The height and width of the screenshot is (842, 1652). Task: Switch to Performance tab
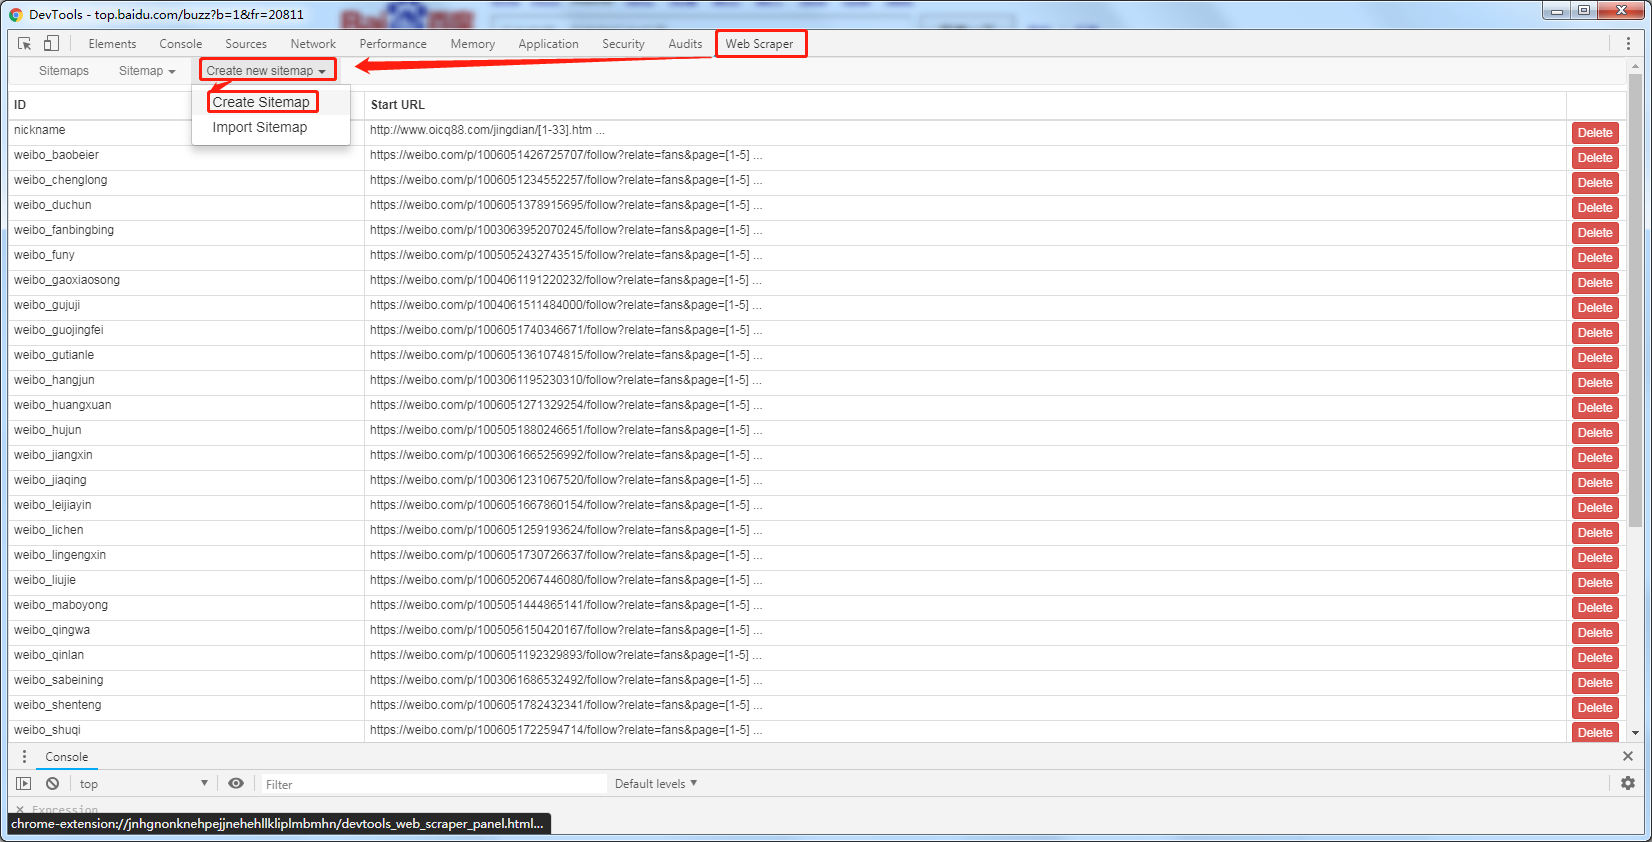pyautogui.click(x=393, y=44)
